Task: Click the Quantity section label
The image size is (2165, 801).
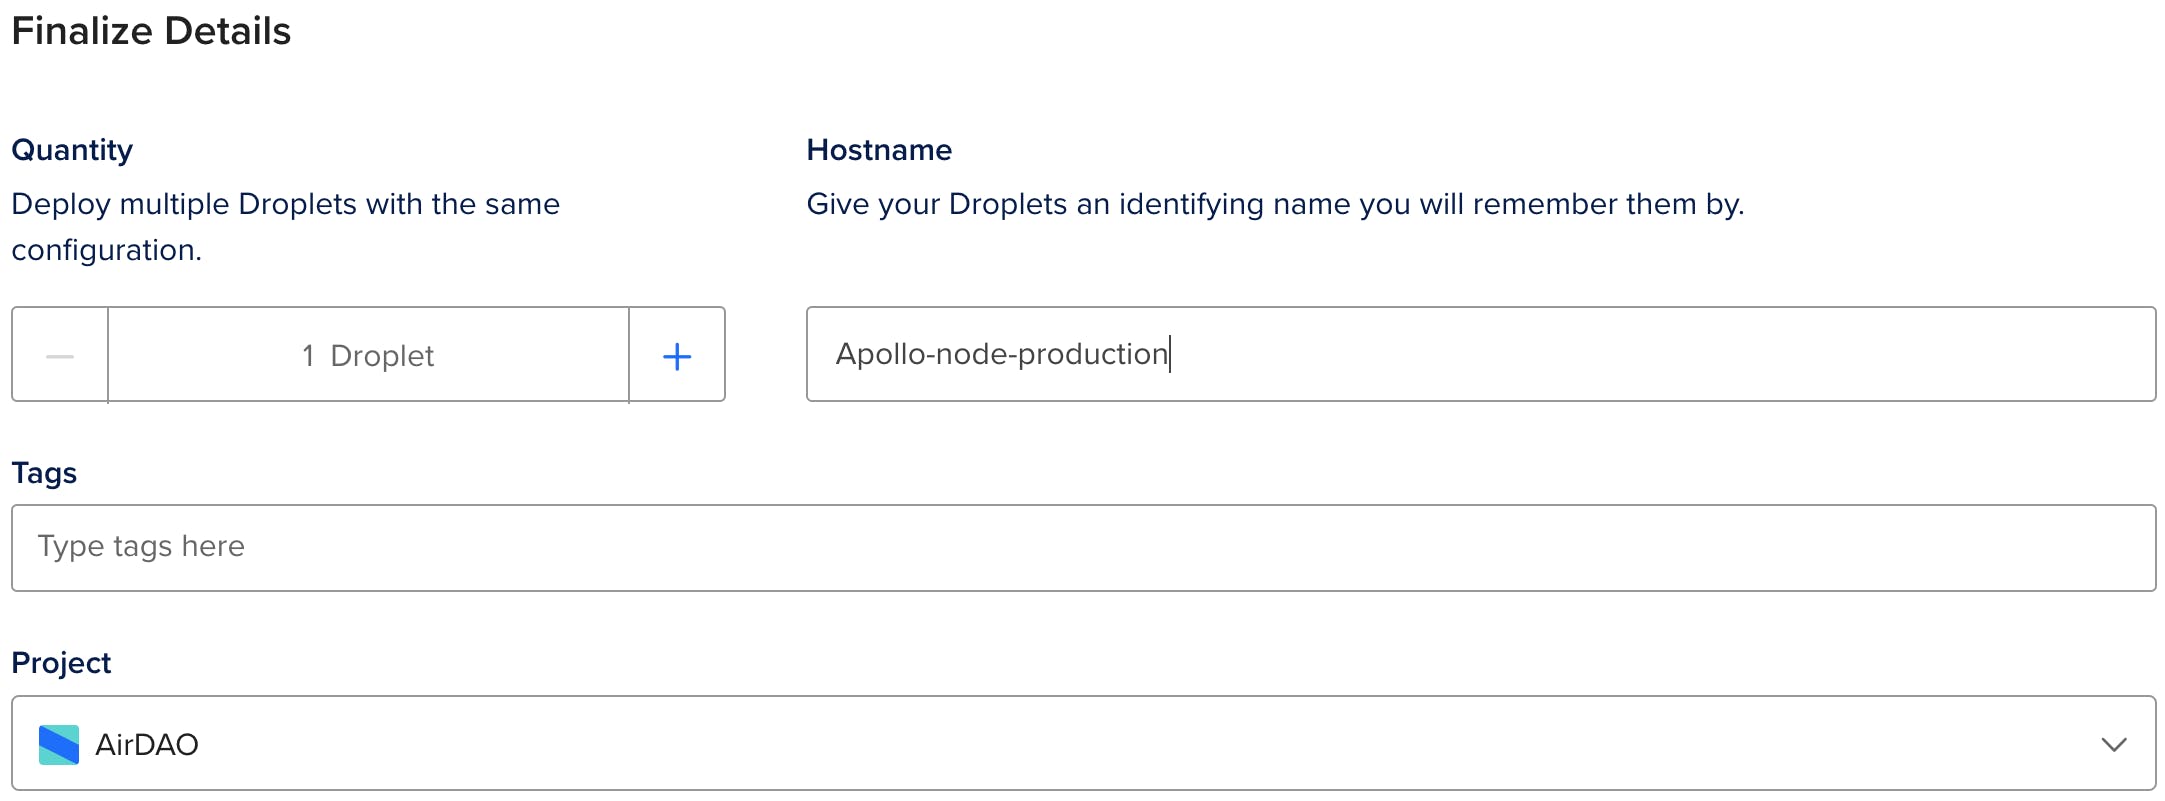Action: [72, 150]
